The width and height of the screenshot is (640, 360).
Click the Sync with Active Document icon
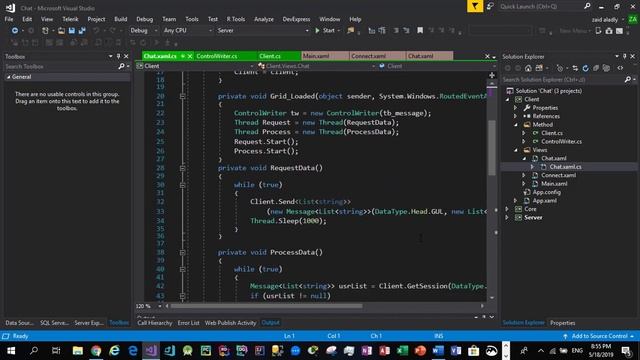575,68
